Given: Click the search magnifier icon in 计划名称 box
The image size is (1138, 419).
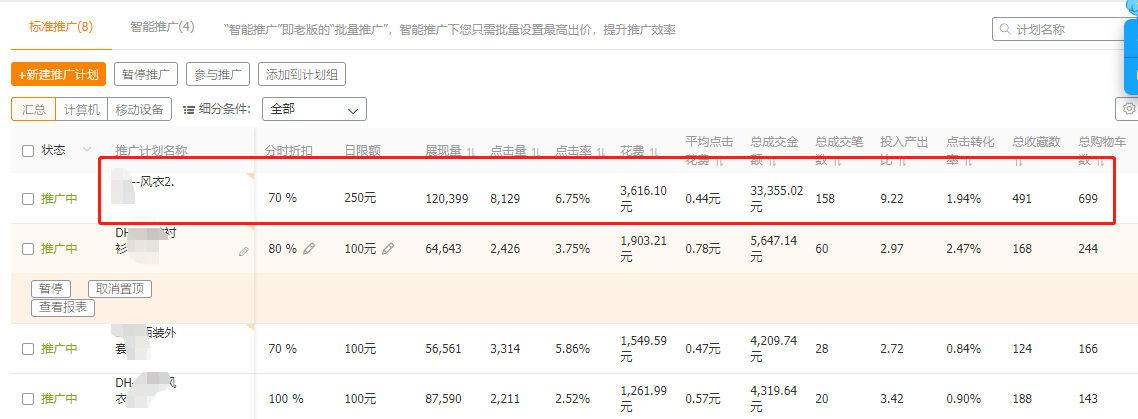Looking at the screenshot, I should pyautogui.click(x=1001, y=30).
